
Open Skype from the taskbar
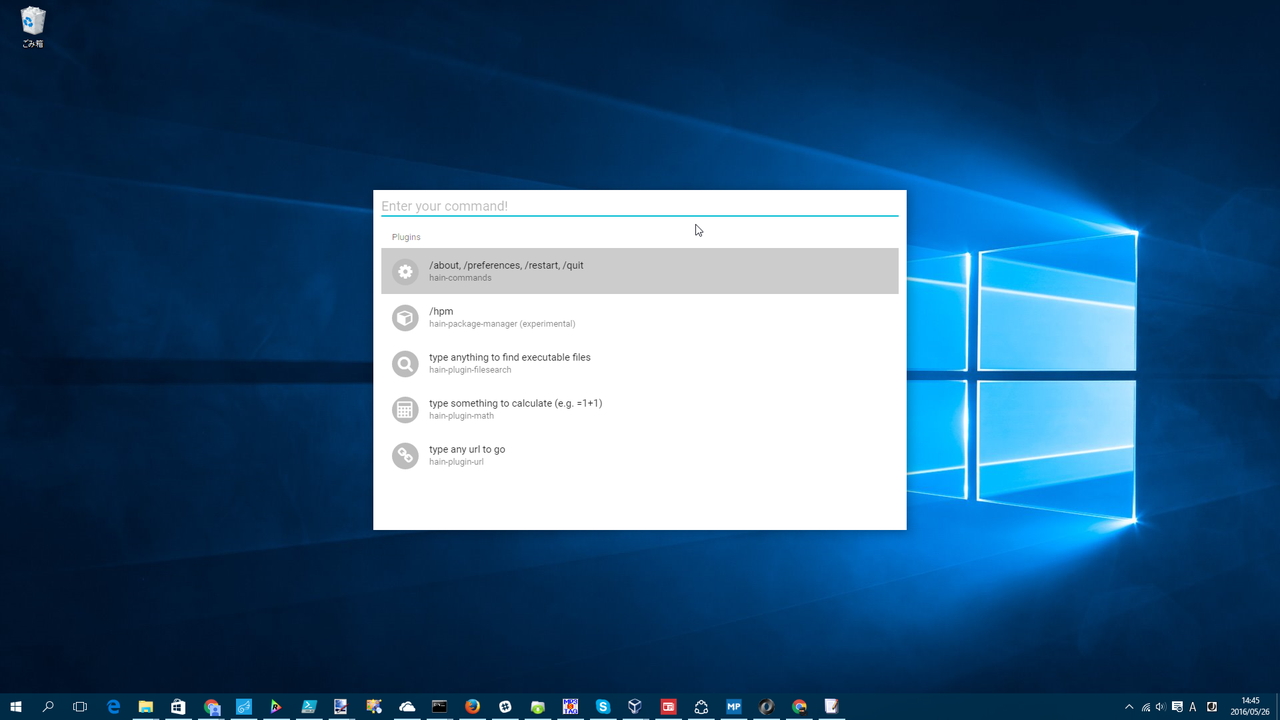point(602,707)
